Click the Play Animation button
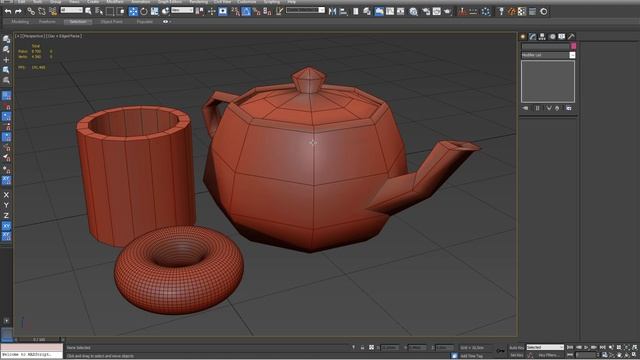This screenshot has width=640, height=360. (586, 347)
